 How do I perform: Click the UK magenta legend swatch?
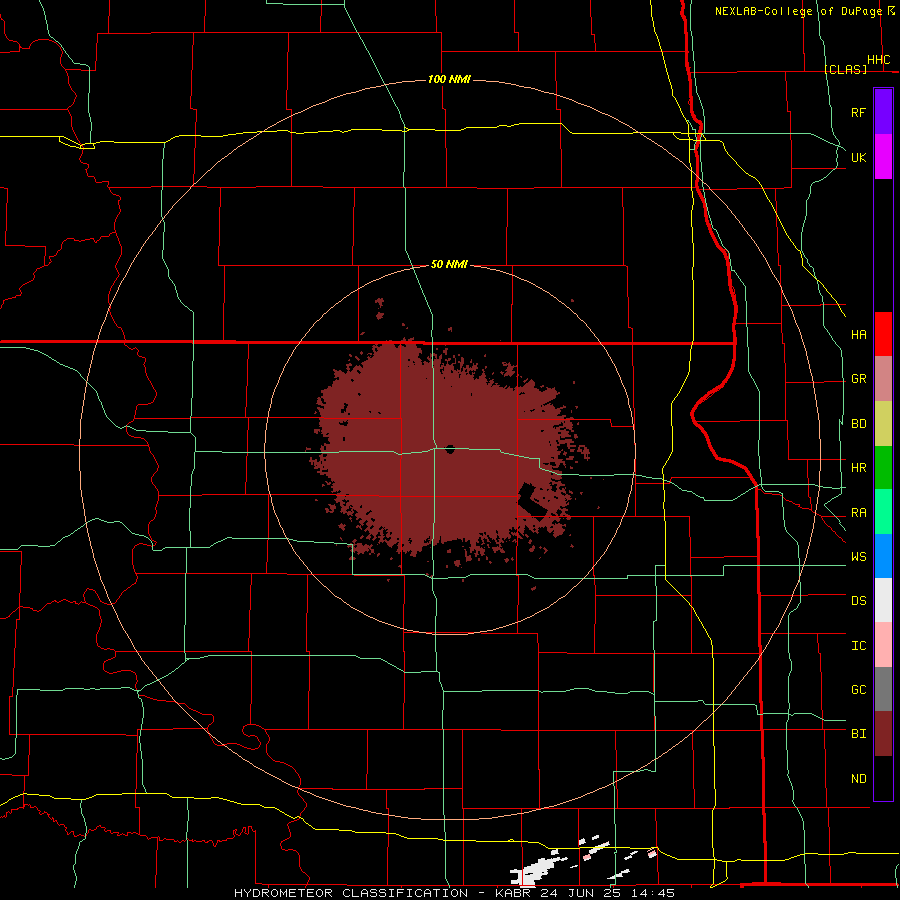click(883, 157)
